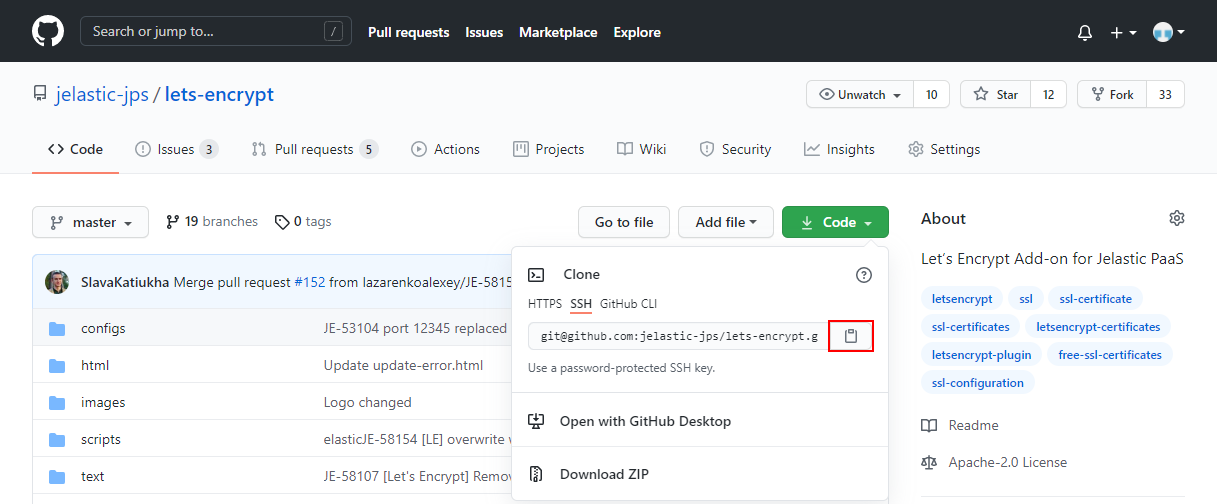The image size is (1217, 504).
Task: Open Explore in top navigation
Action: [x=637, y=32]
